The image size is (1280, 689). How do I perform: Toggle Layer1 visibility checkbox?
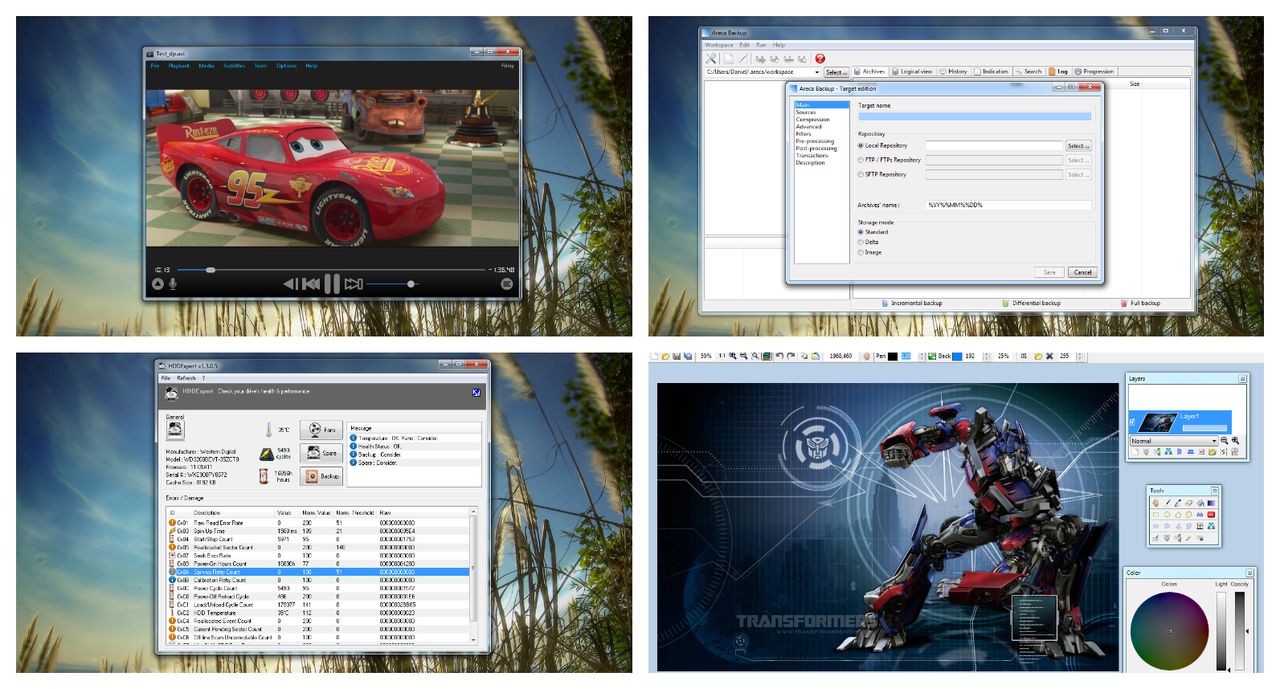coord(1132,422)
